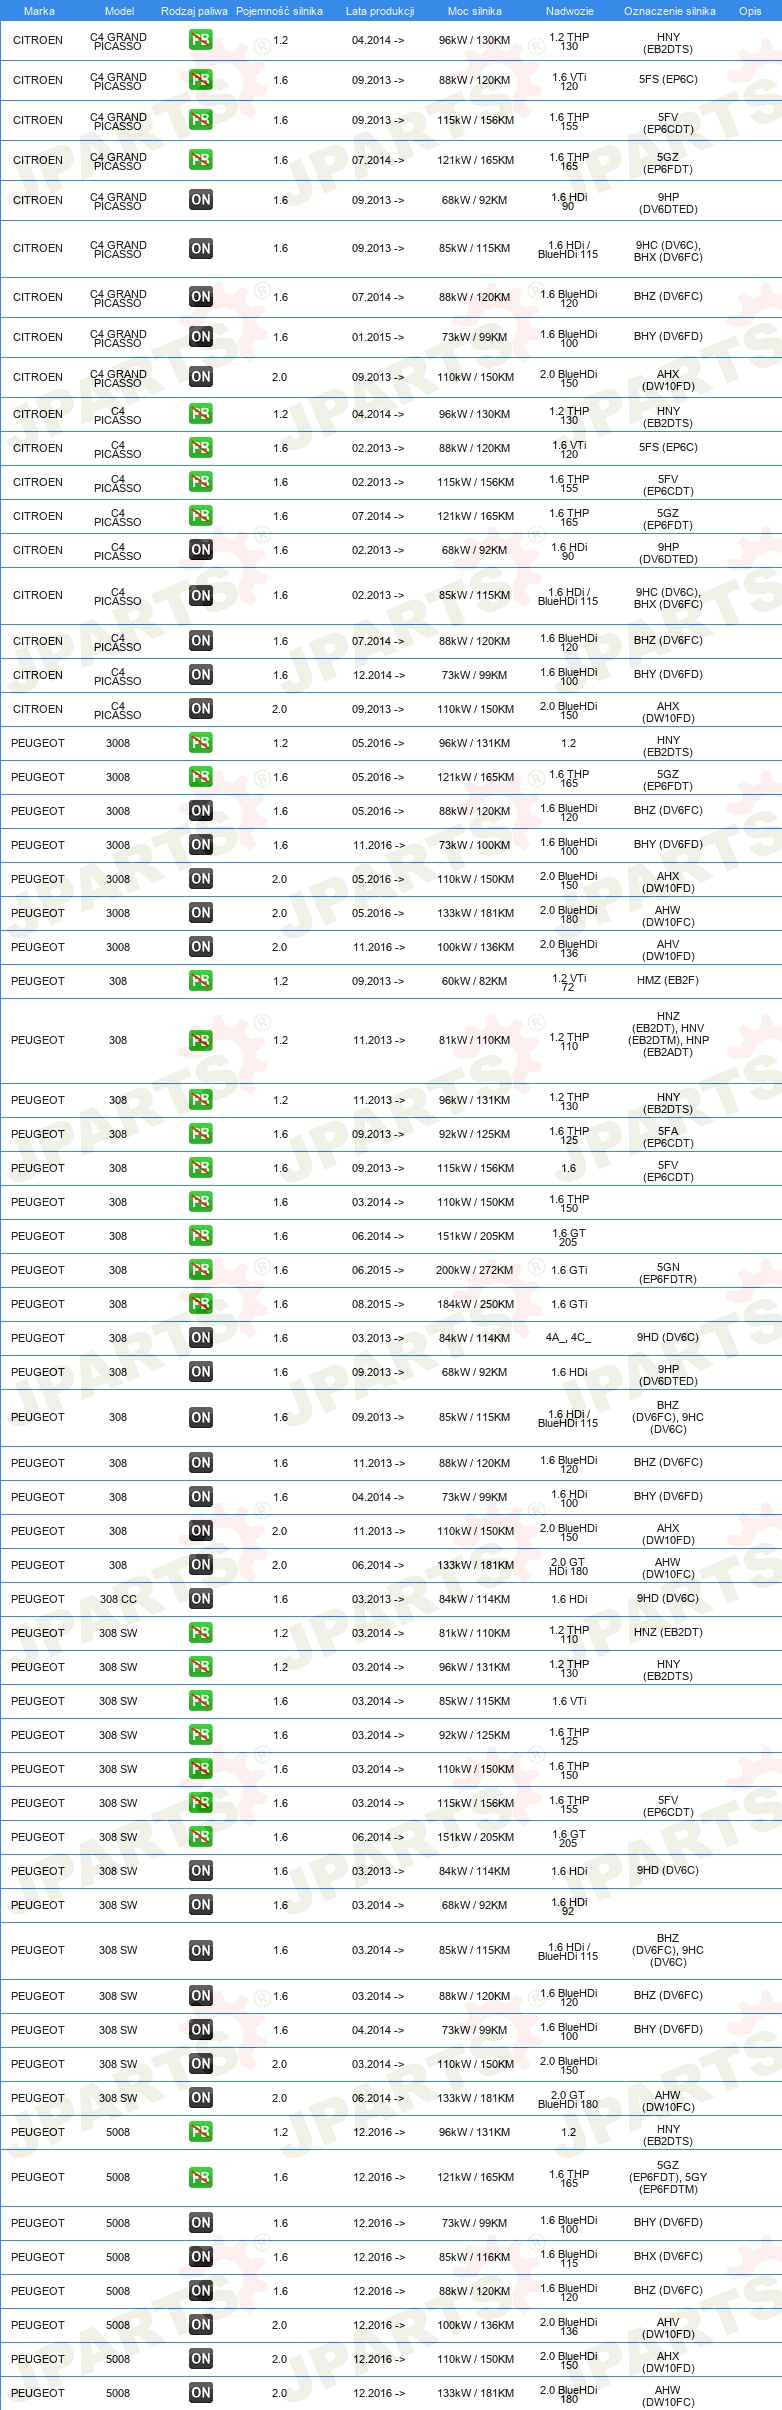Click the Pojemność silnika column header

click(279, 11)
